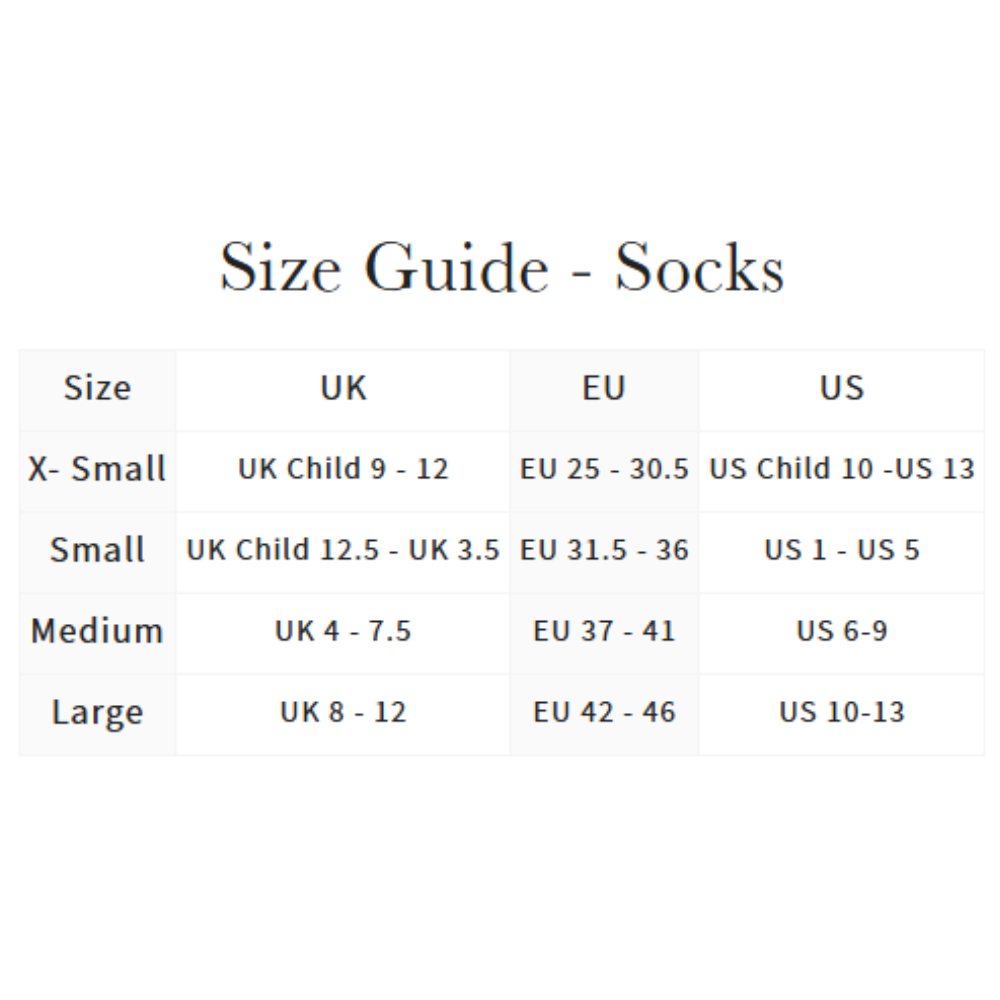Select the Small row label

(97, 550)
